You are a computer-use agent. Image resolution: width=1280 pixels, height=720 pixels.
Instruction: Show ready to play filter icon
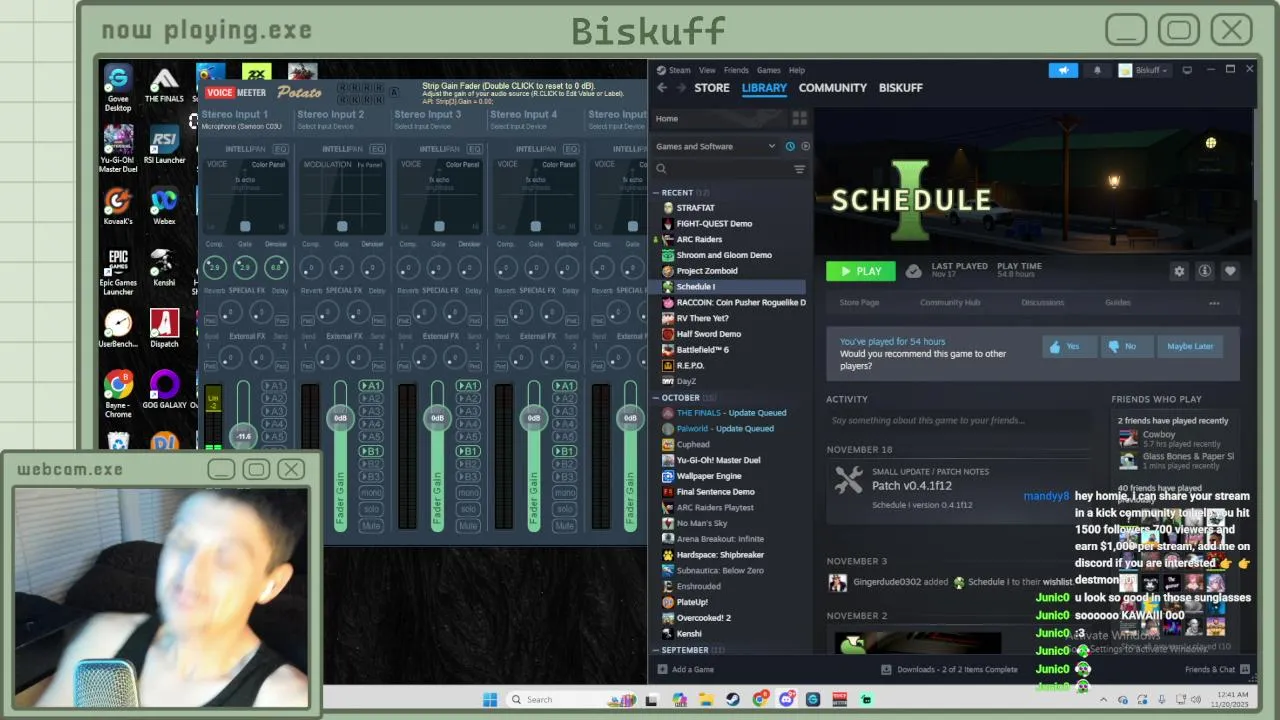tap(805, 146)
